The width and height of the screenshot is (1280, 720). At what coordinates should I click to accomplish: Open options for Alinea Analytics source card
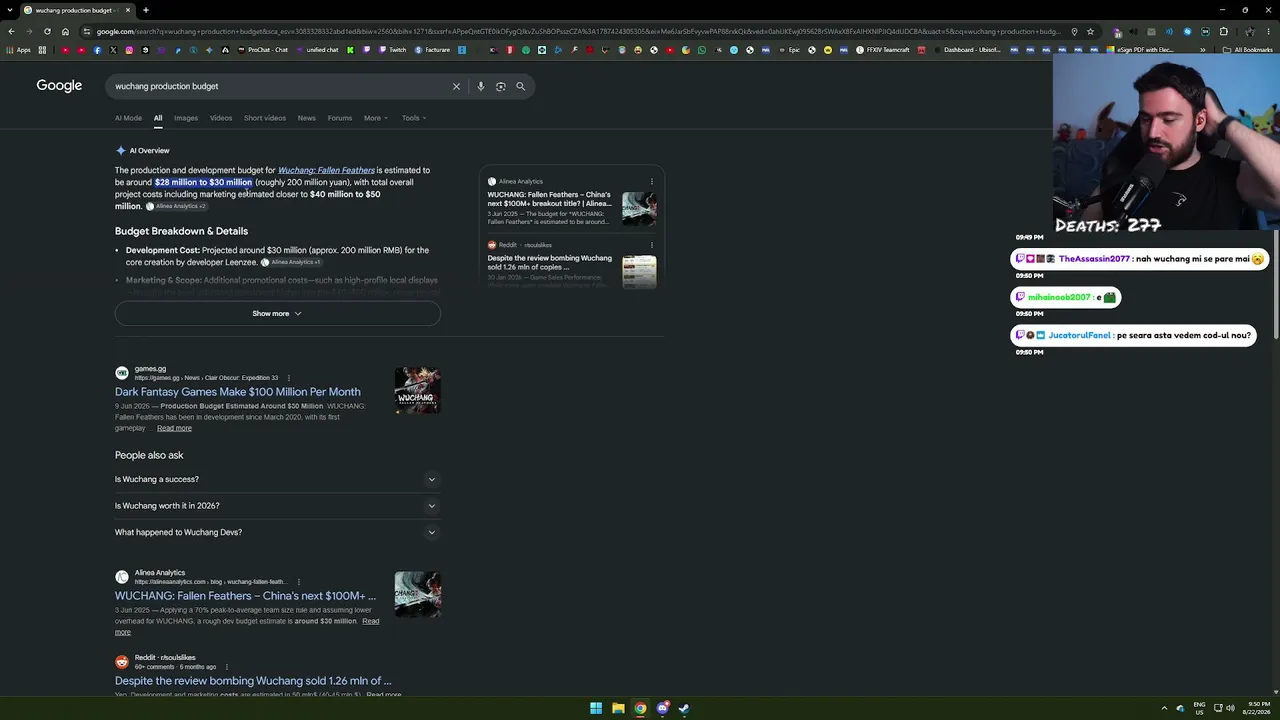click(x=652, y=182)
